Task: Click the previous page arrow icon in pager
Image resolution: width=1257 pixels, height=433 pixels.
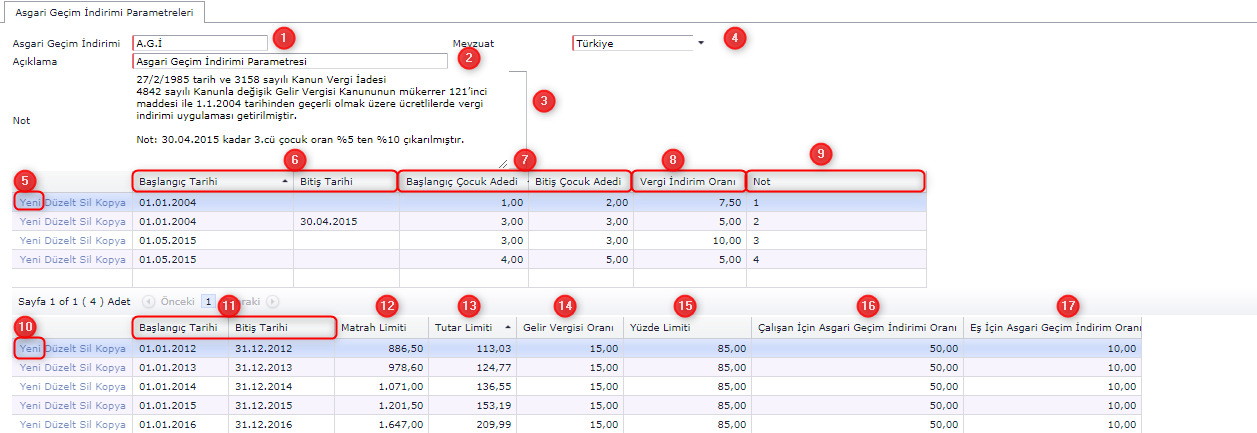Action: click(x=148, y=300)
